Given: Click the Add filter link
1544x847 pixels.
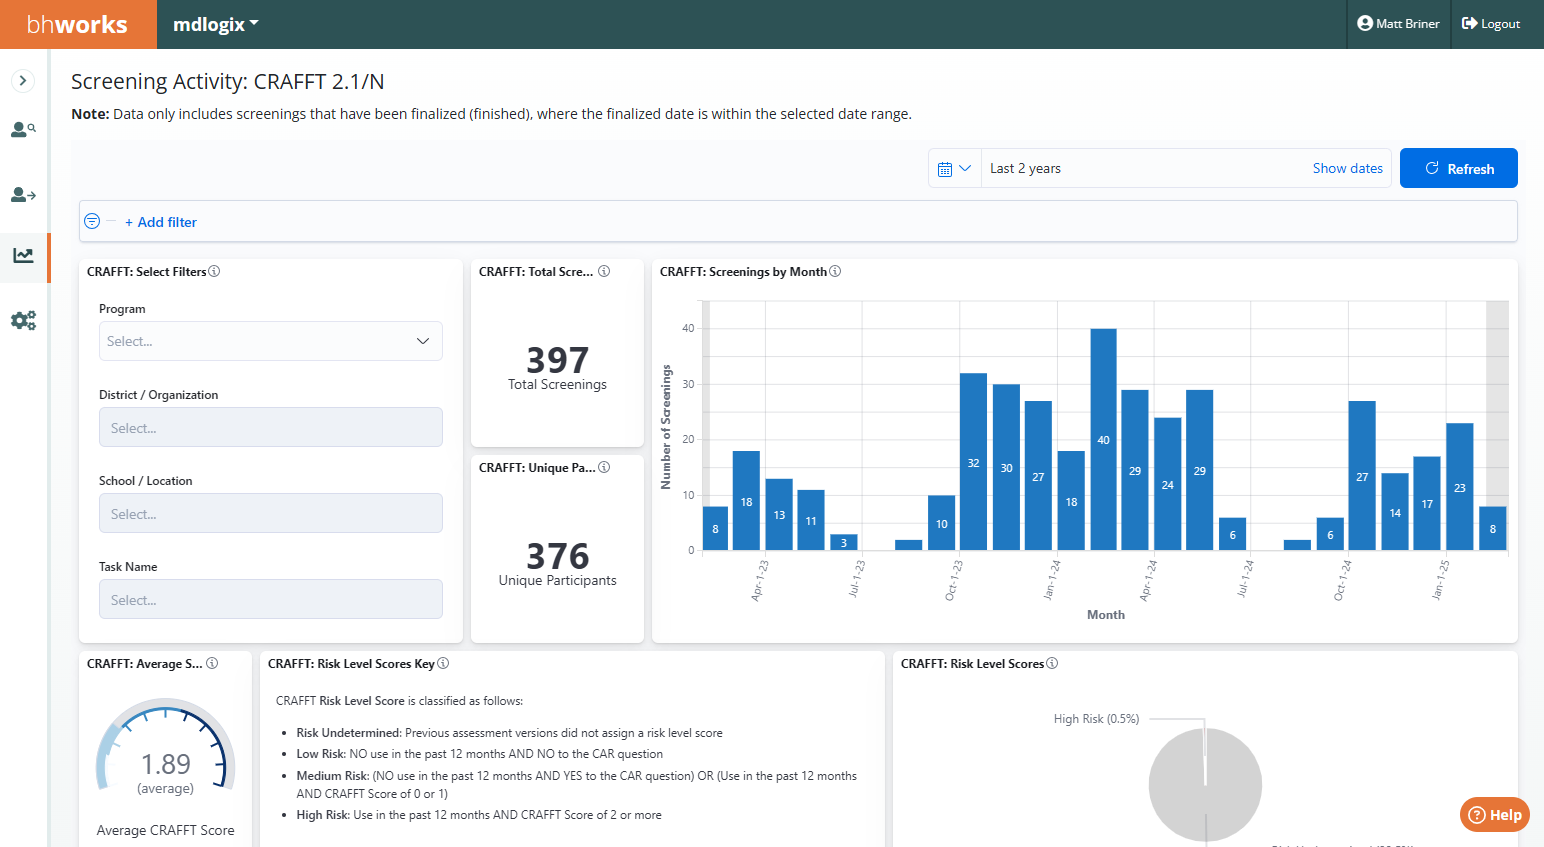Looking at the screenshot, I should 161,222.
